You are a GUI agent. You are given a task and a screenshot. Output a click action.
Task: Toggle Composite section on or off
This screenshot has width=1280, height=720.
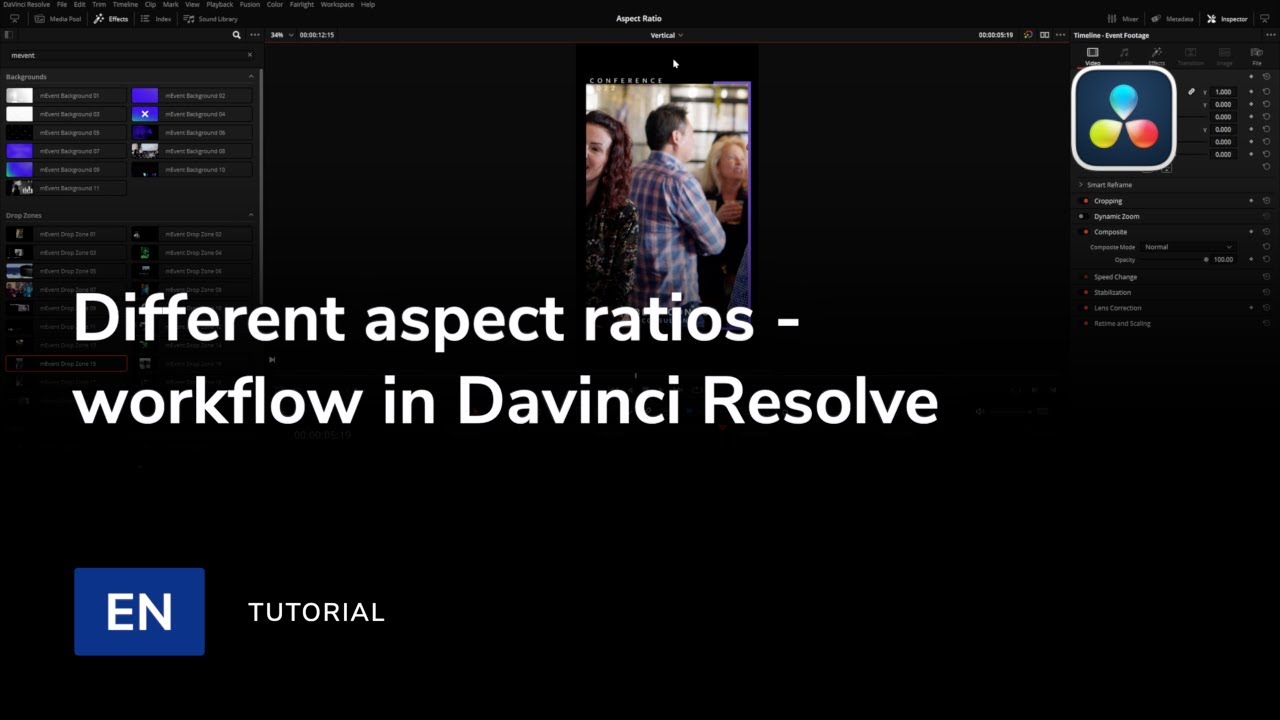1086,232
